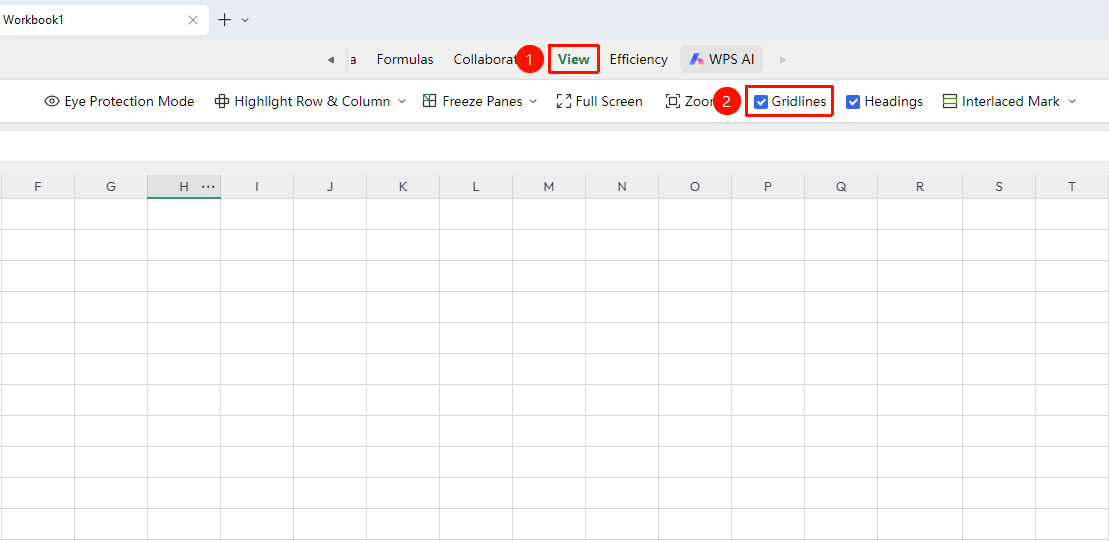Select column G header

click(x=111, y=187)
